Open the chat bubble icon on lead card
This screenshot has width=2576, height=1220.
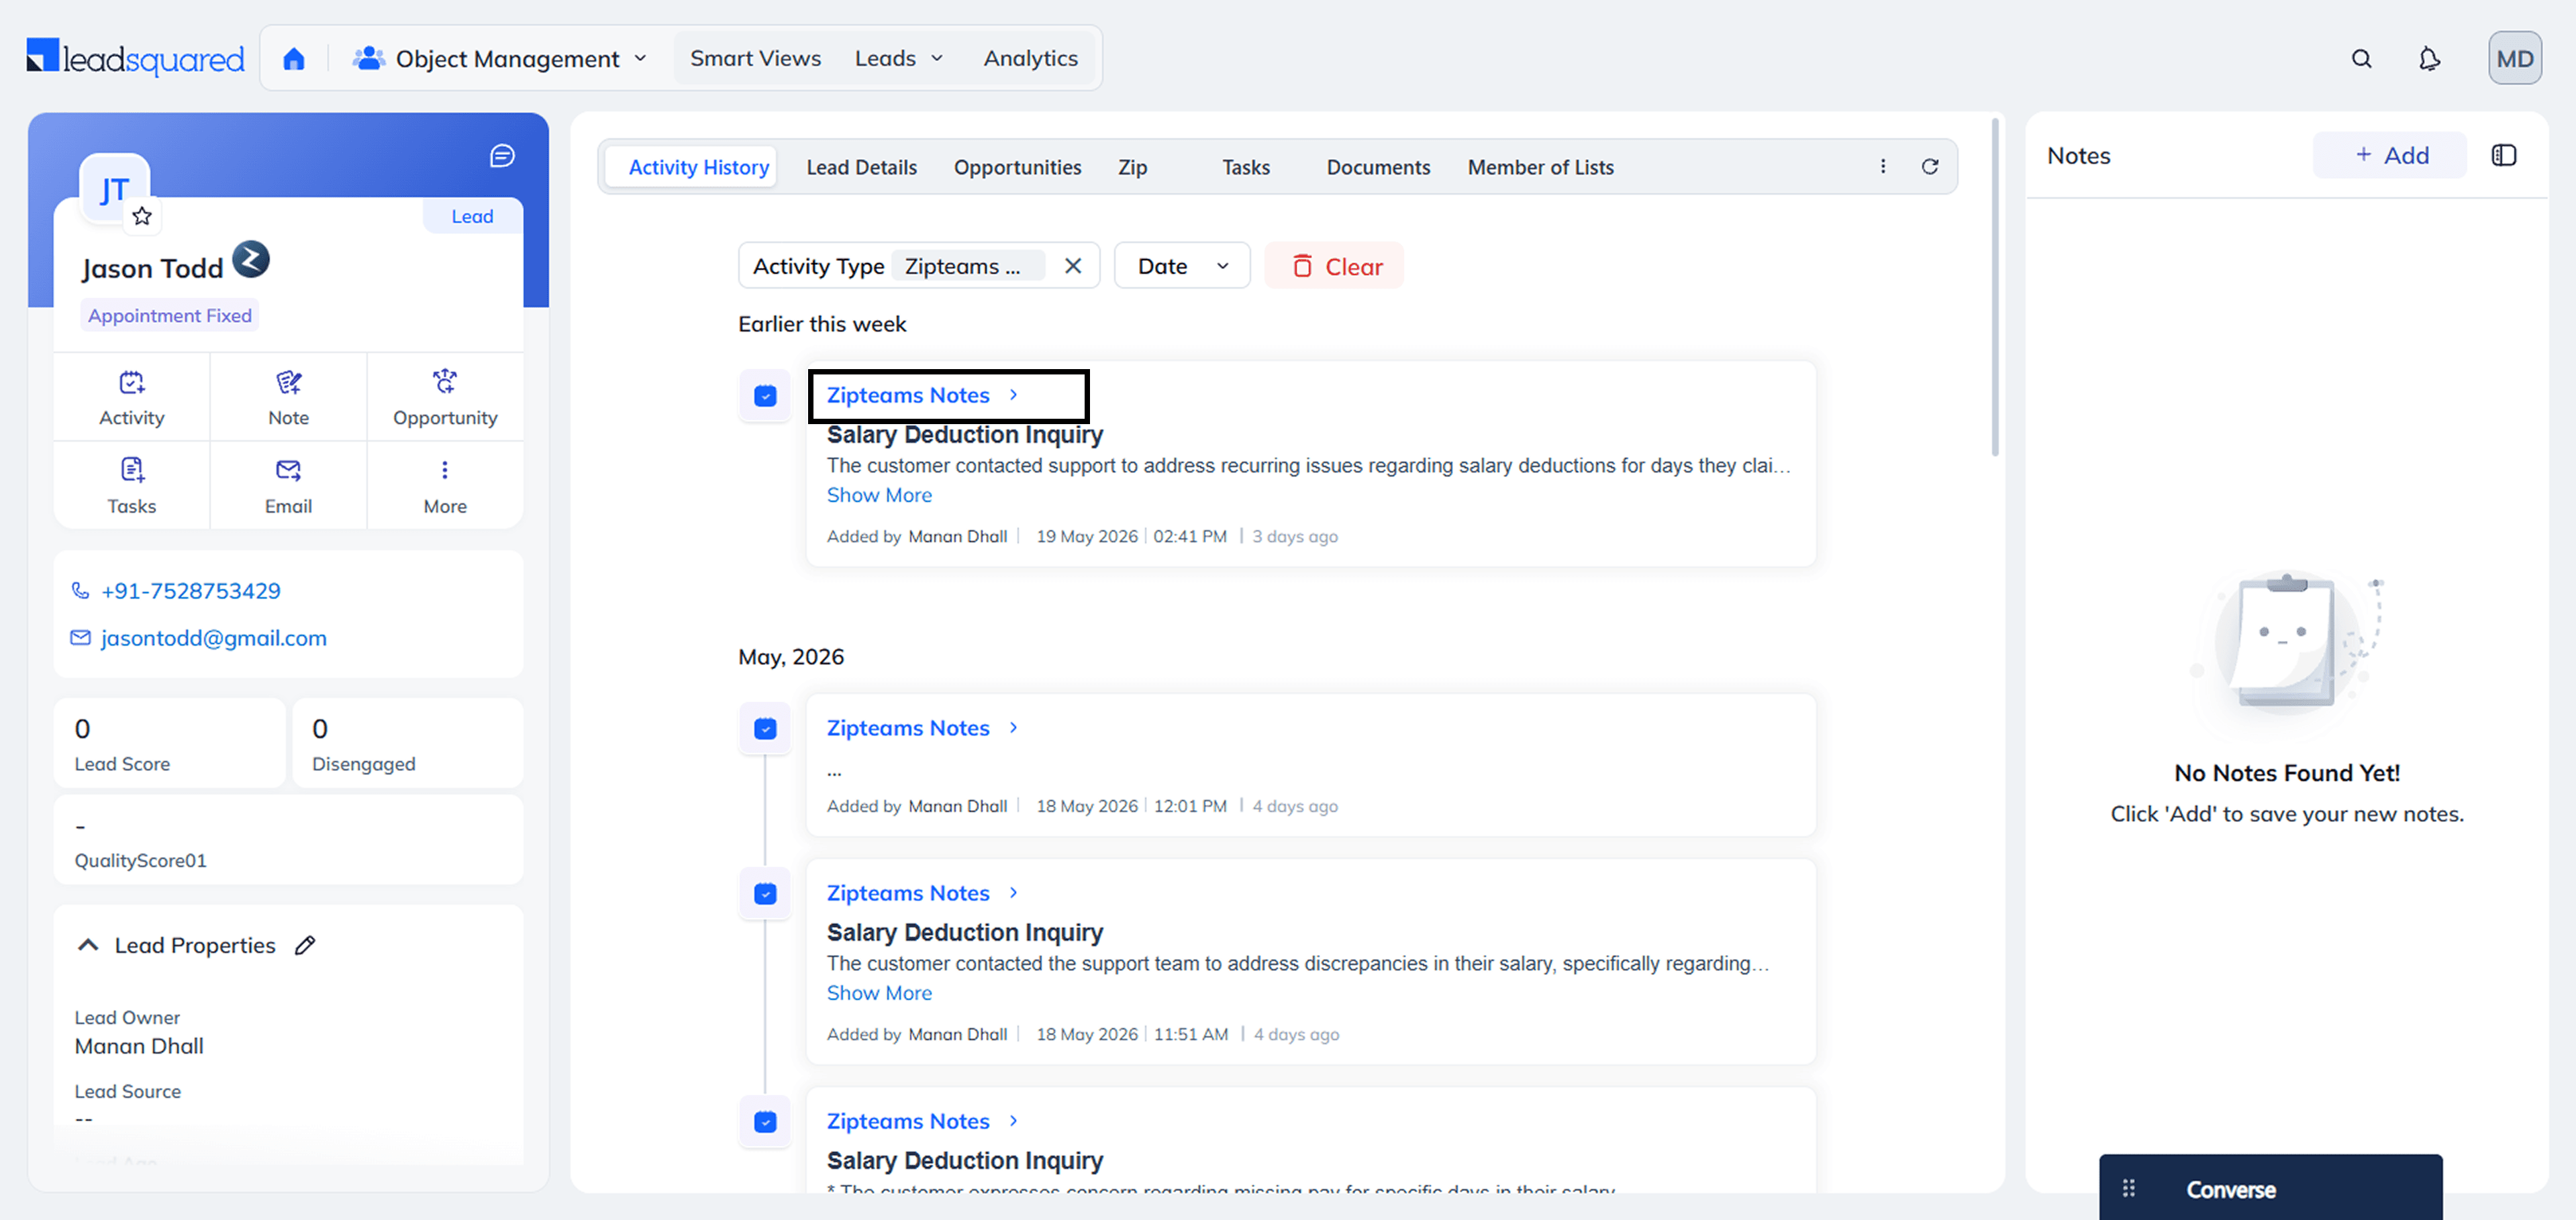502,156
